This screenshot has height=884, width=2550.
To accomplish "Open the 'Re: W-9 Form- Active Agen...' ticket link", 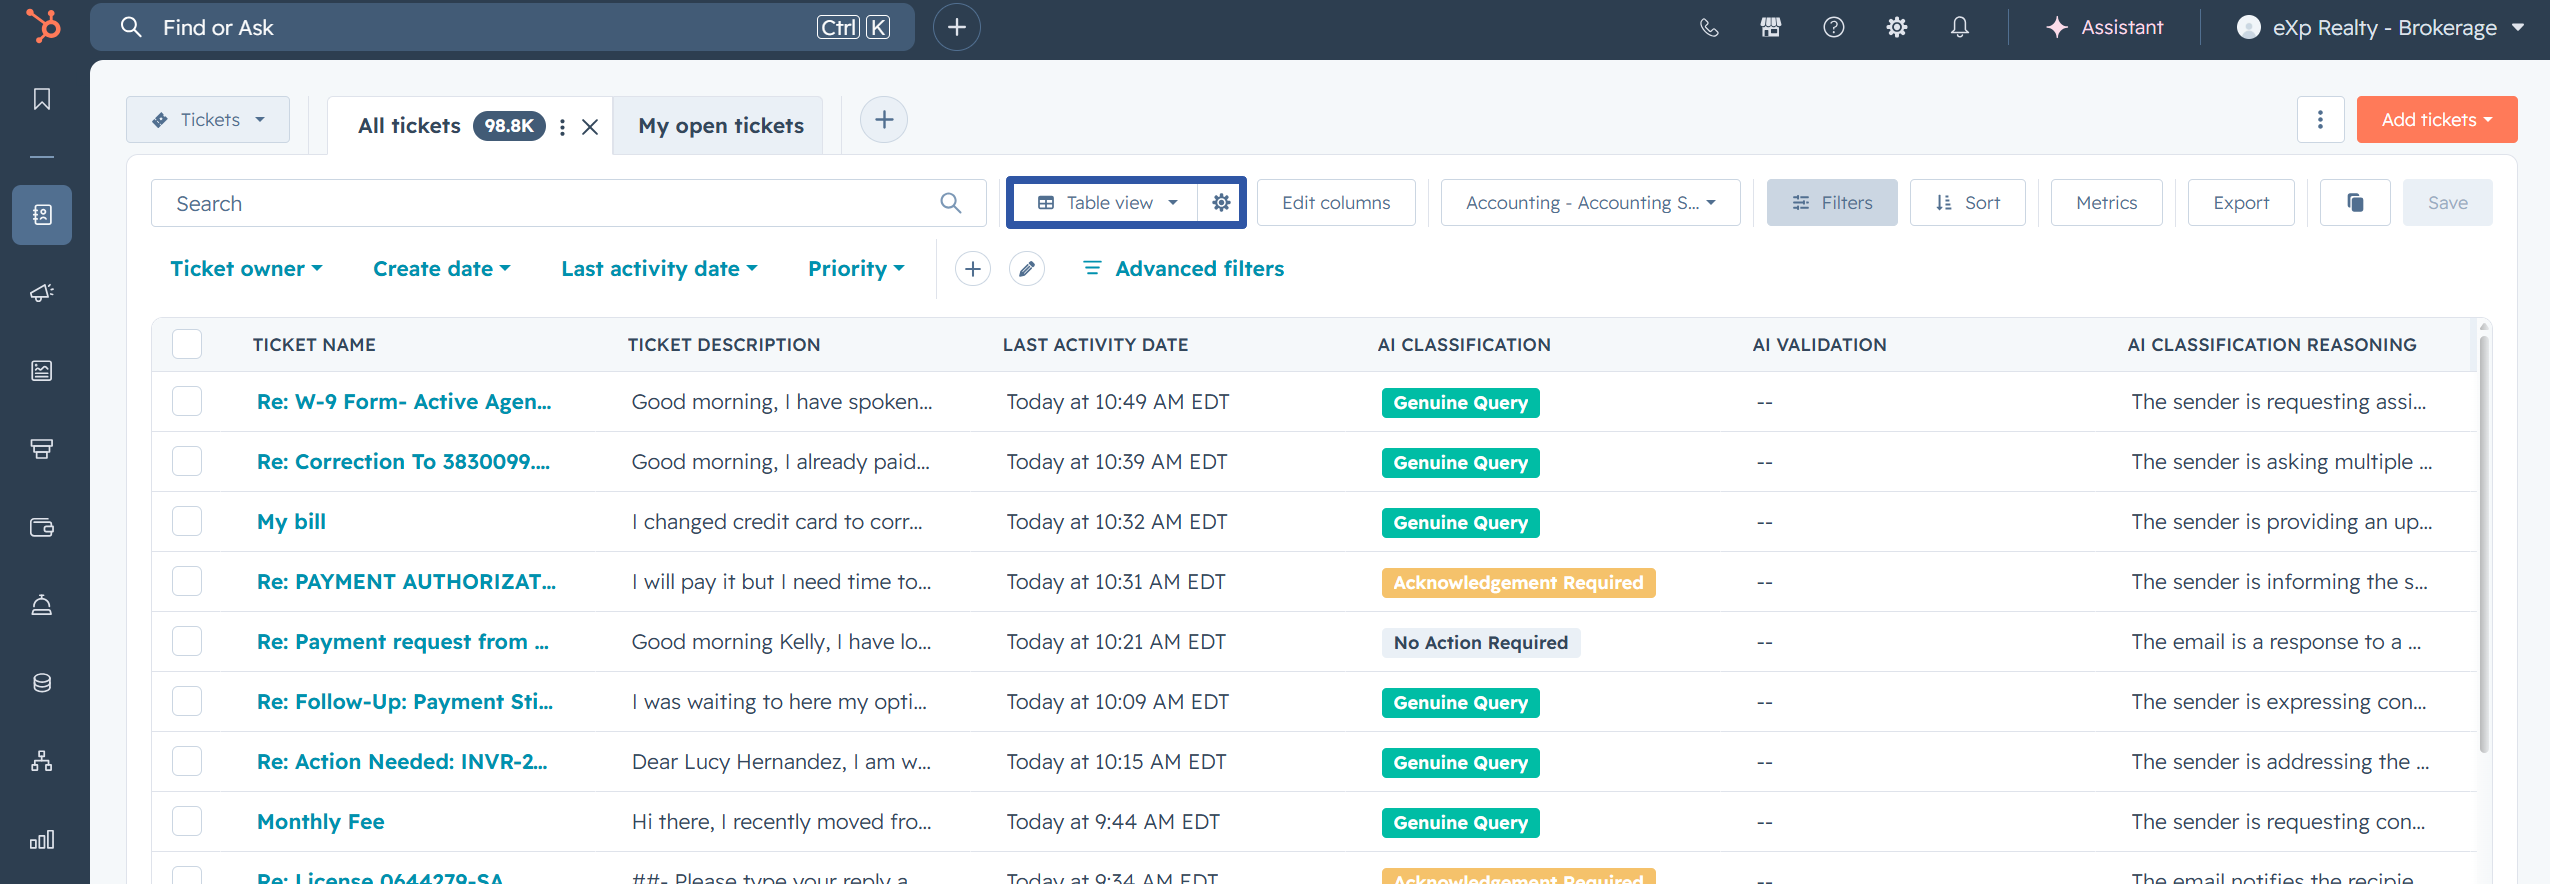I will (x=404, y=402).
